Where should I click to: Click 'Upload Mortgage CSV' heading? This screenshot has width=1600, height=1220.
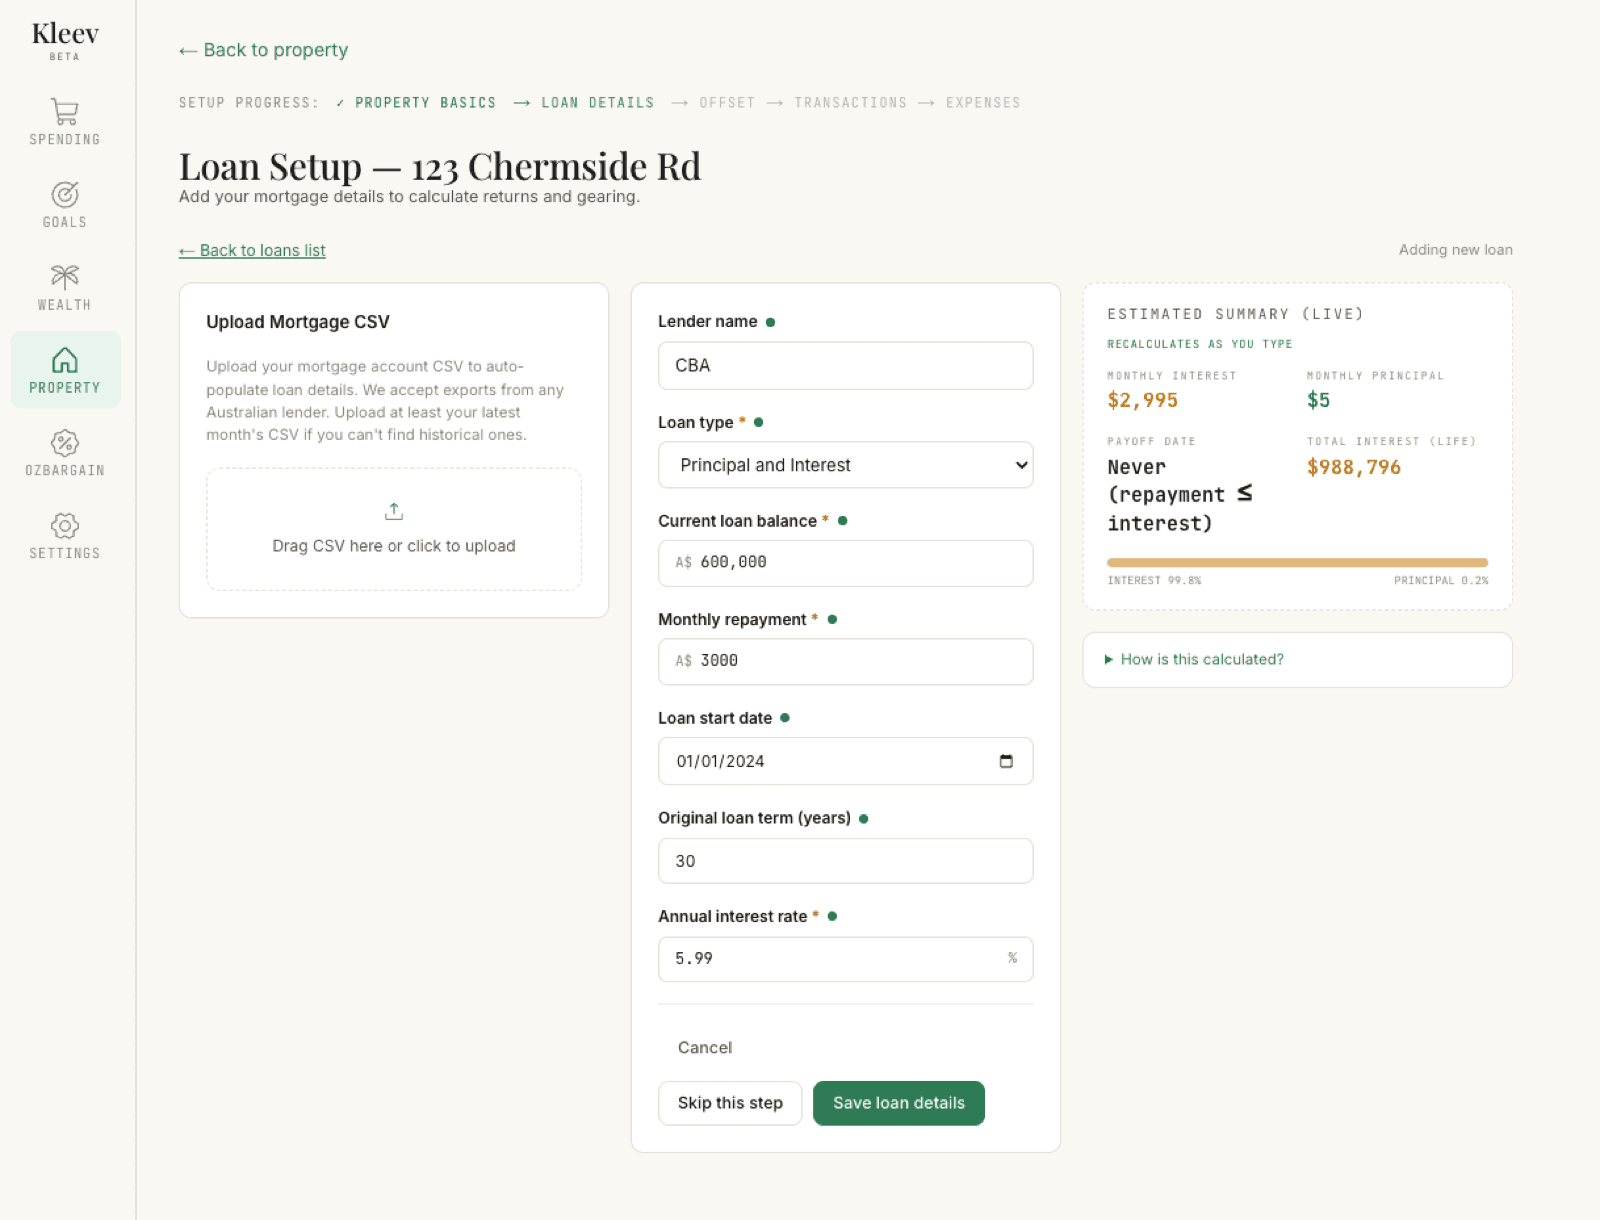click(x=298, y=322)
